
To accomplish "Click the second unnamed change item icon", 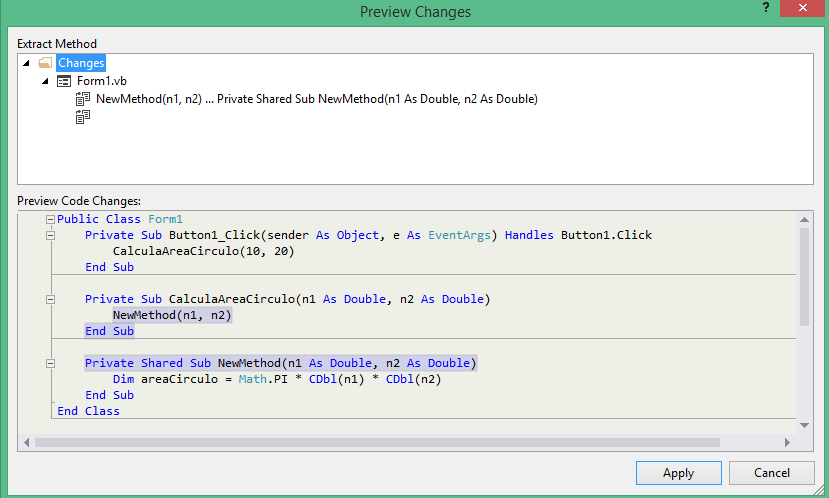I will click(82, 117).
